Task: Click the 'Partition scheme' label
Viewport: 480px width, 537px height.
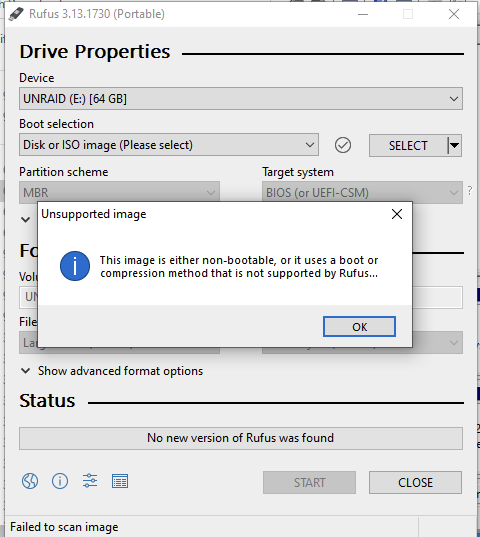Action: 64,172
